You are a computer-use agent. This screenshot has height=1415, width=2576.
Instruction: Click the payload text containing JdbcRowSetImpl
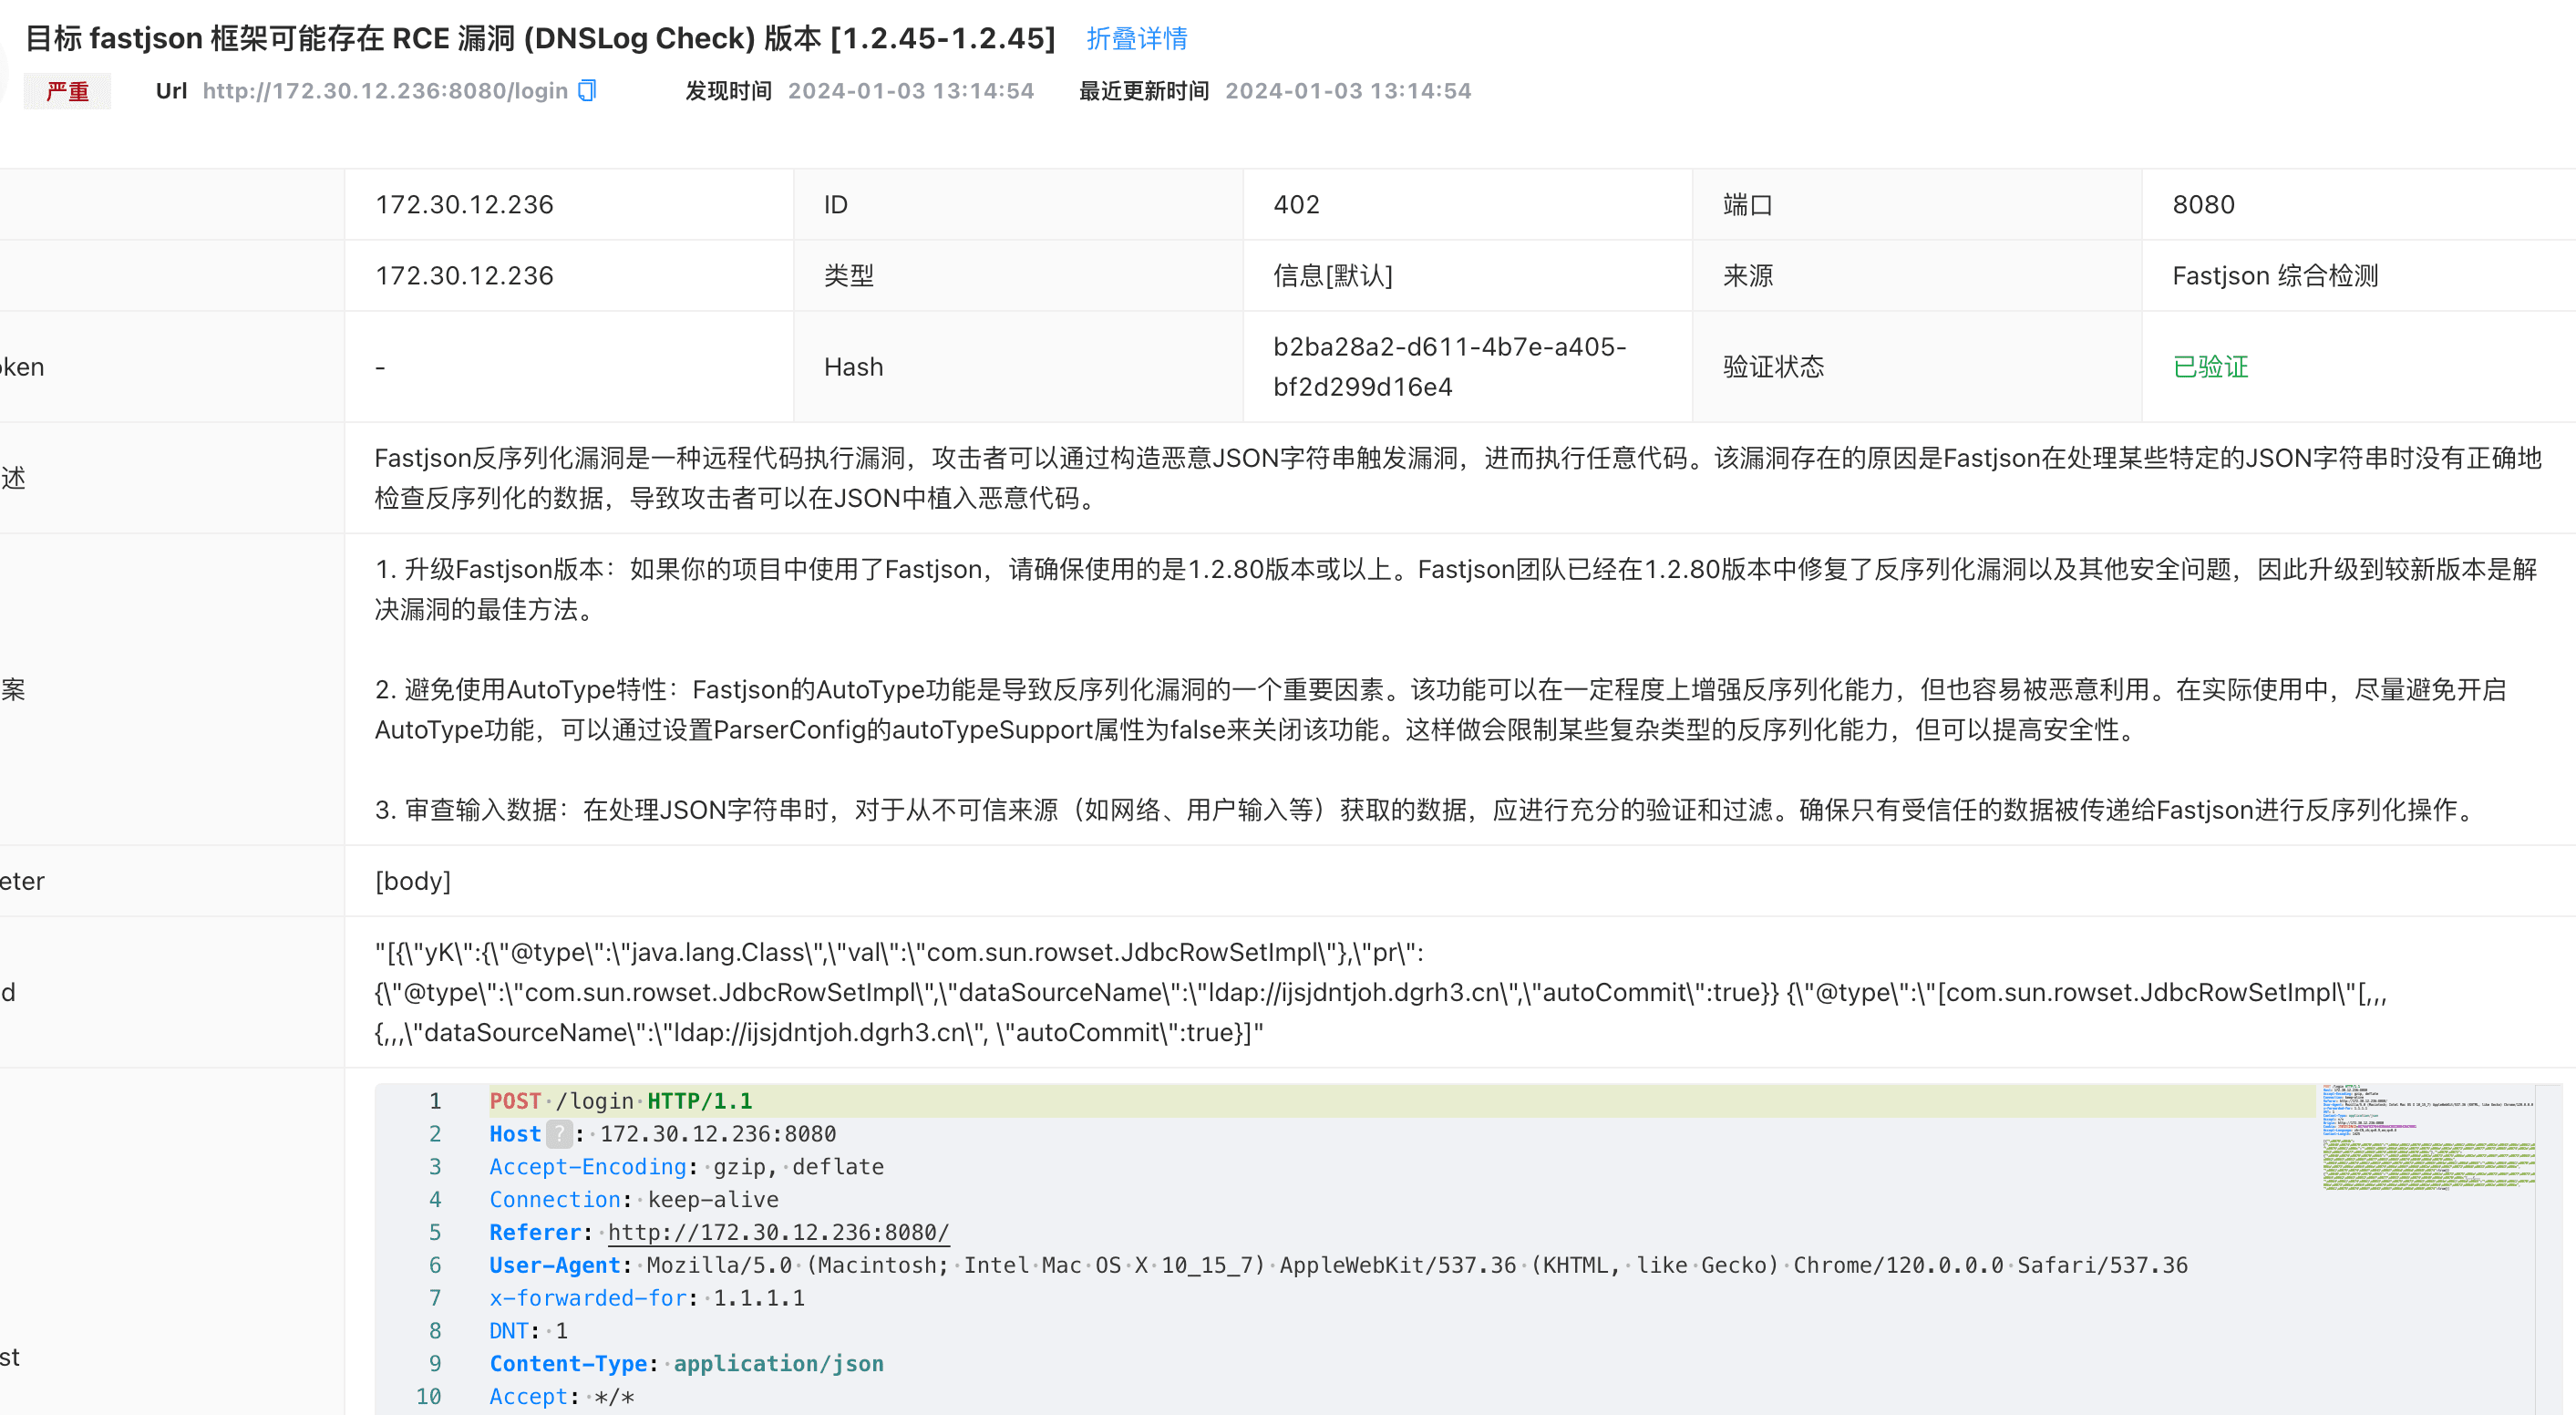point(1380,992)
